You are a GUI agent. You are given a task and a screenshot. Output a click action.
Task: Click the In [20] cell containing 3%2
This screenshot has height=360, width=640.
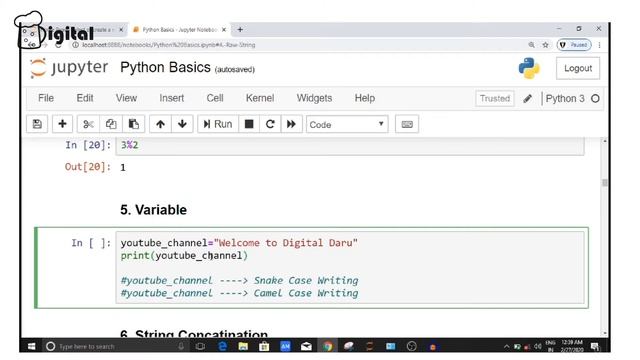(350, 146)
